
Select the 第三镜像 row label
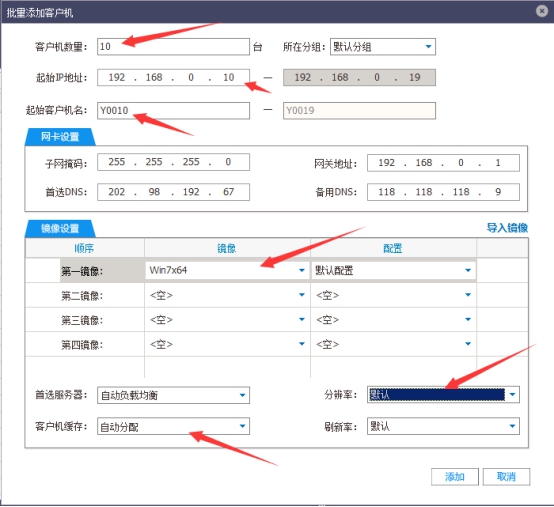coord(82,320)
